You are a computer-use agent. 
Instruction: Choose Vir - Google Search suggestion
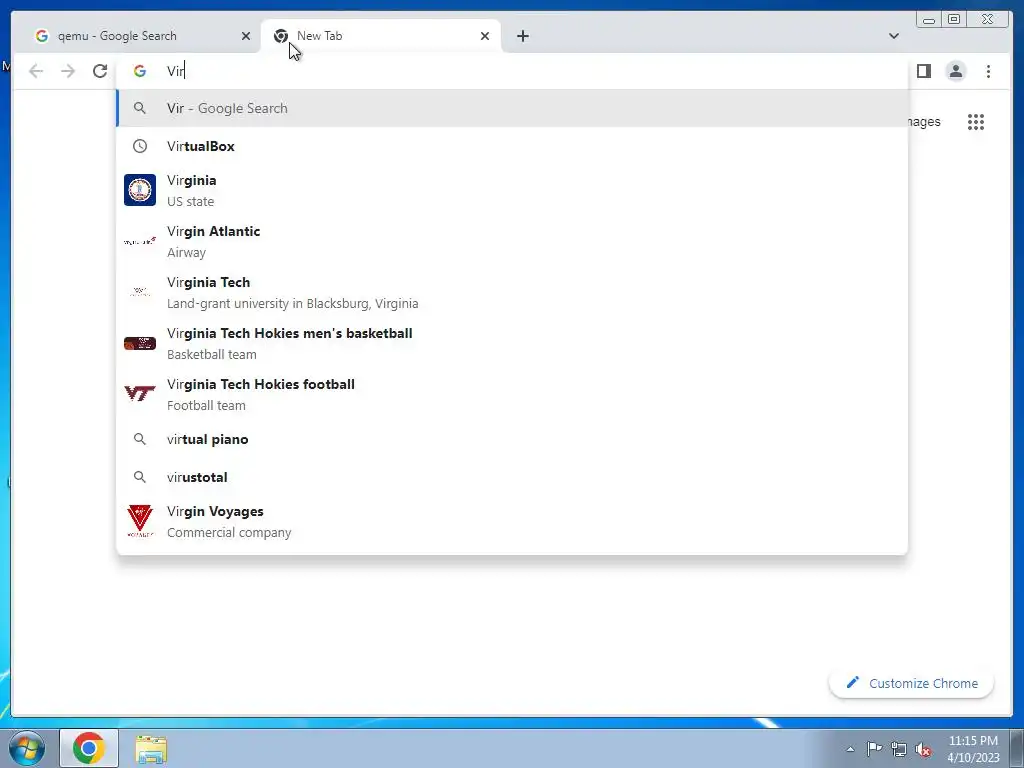pyautogui.click(x=513, y=108)
